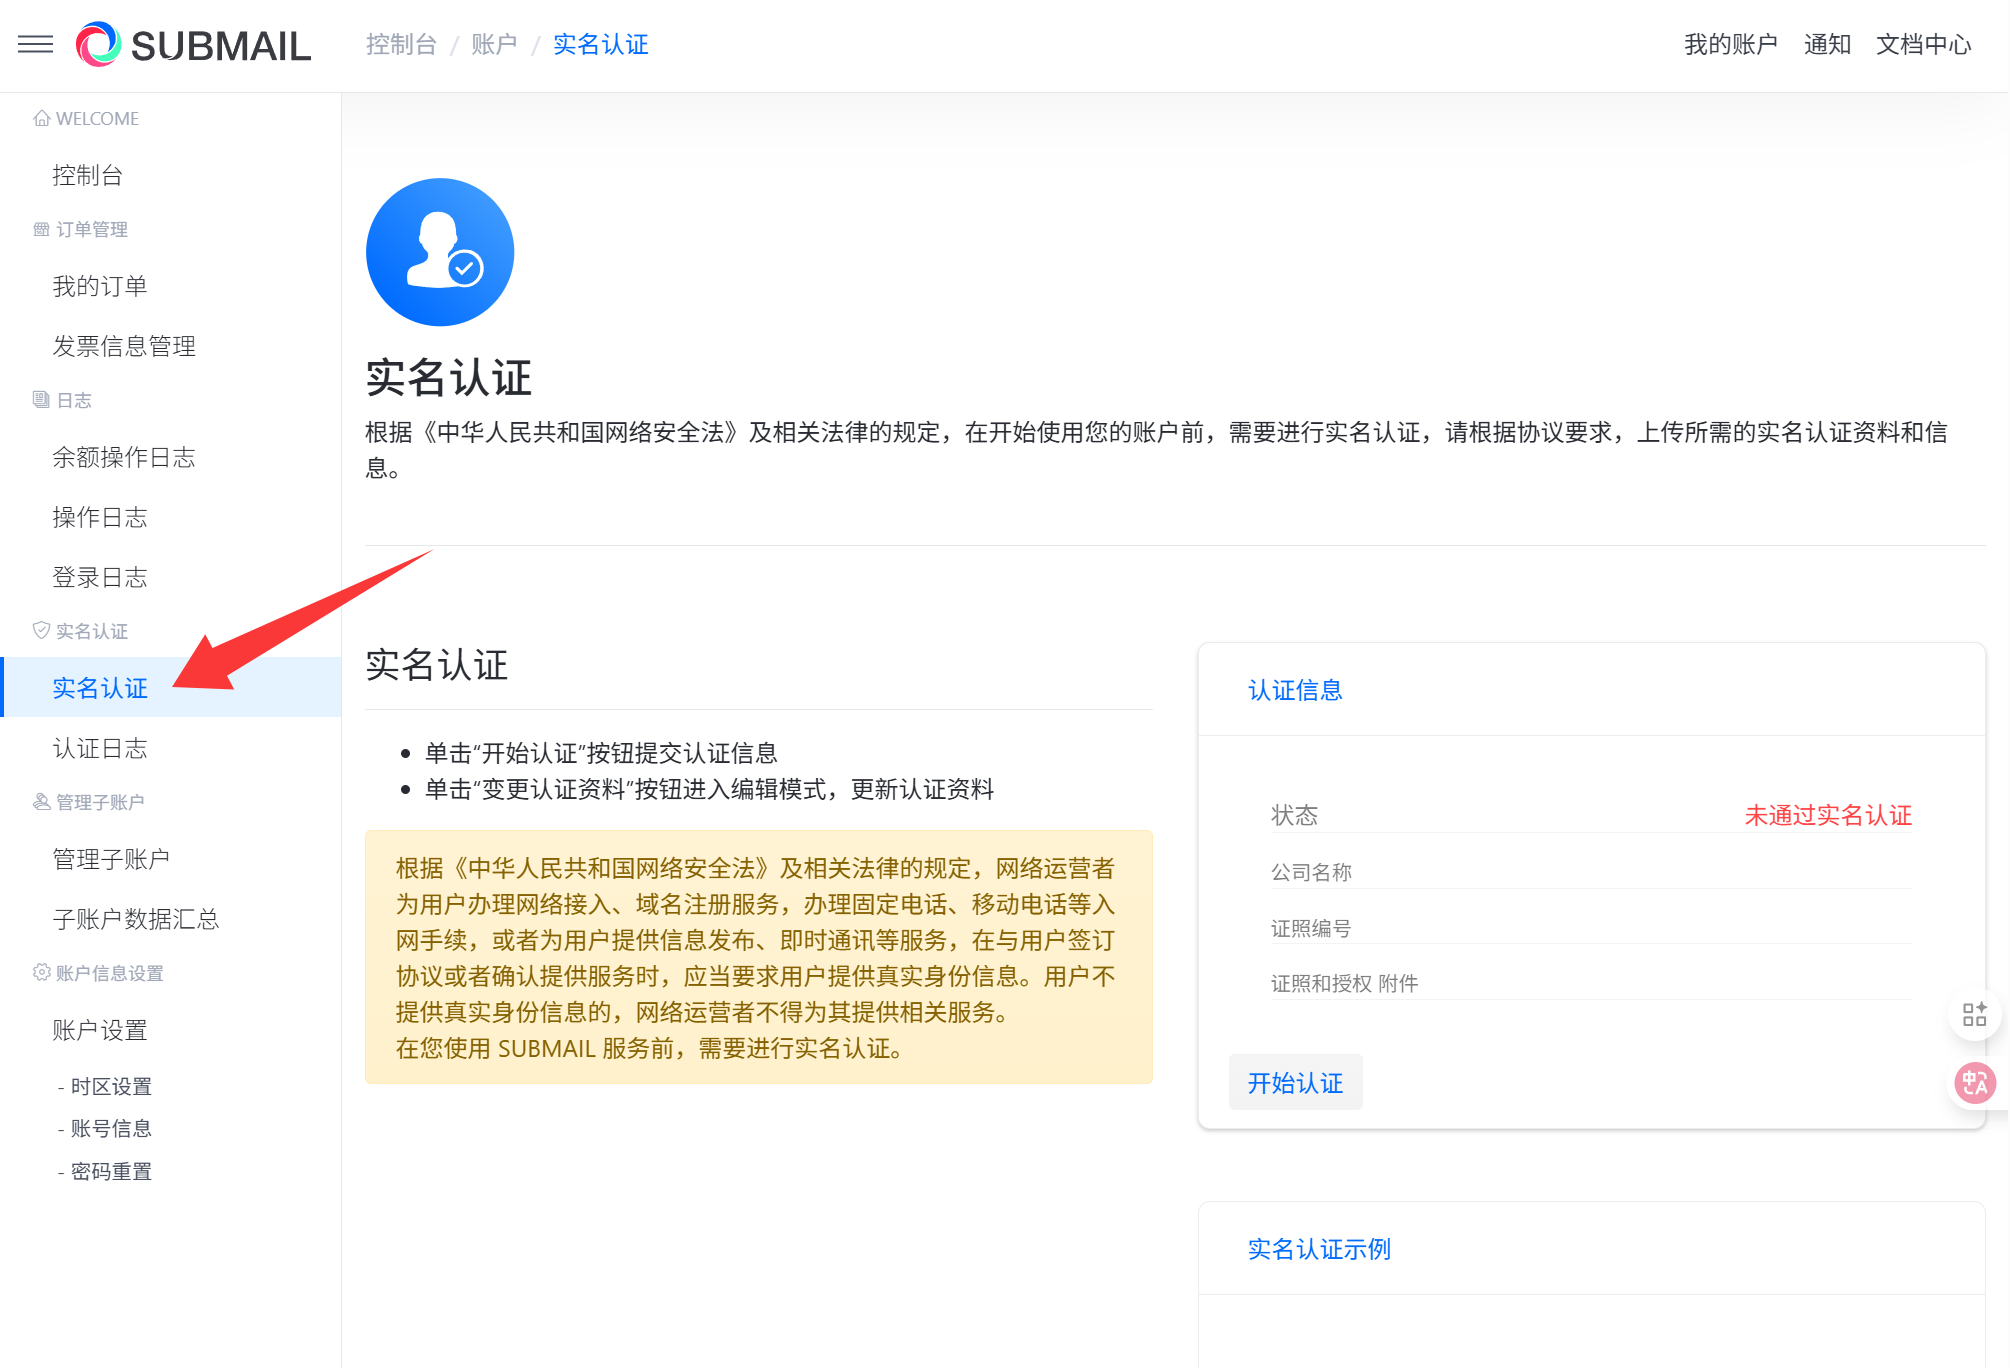Image resolution: width=2010 pixels, height=1368 pixels.
Task: Open 时区设置 sub-item
Action: click(111, 1086)
